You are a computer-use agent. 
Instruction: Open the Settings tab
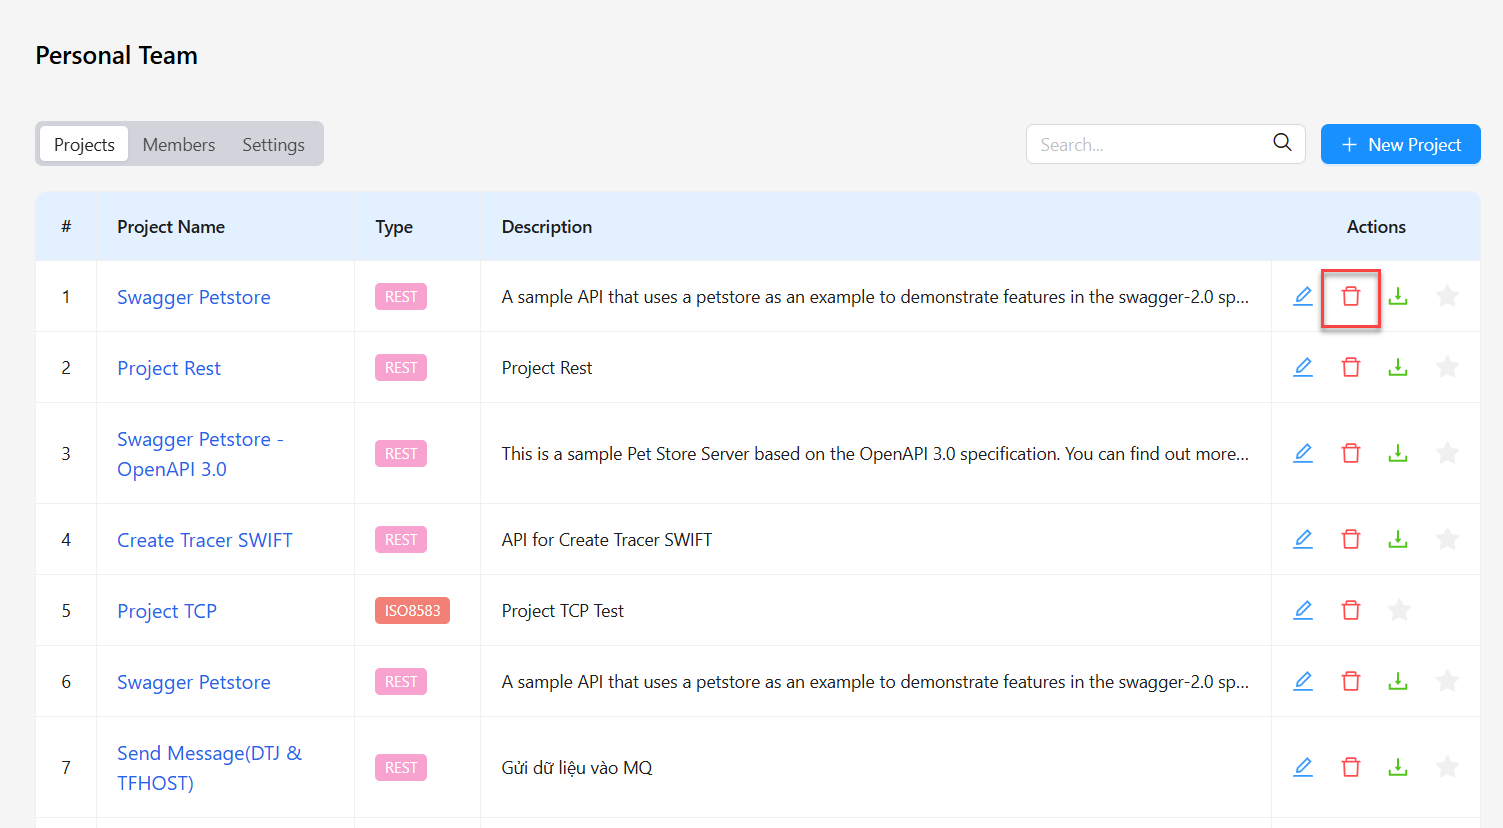point(273,144)
